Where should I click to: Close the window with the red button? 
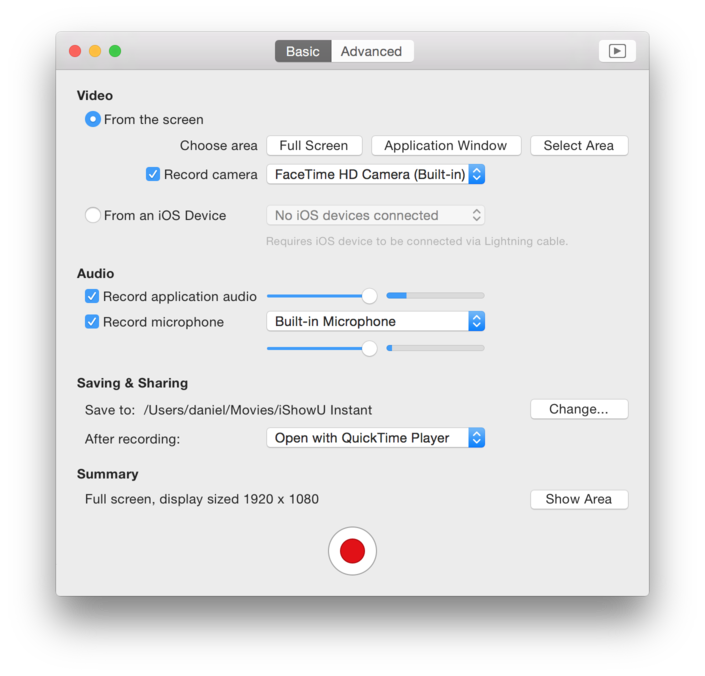pyautogui.click(x=75, y=51)
